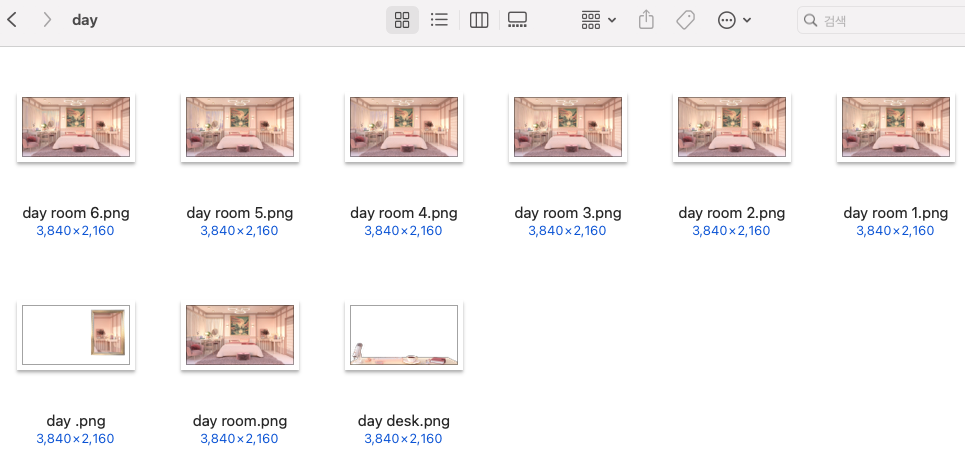Image resolution: width=965 pixels, height=455 pixels.
Task: Click the dimensions under day desk.png
Action: 404,439
